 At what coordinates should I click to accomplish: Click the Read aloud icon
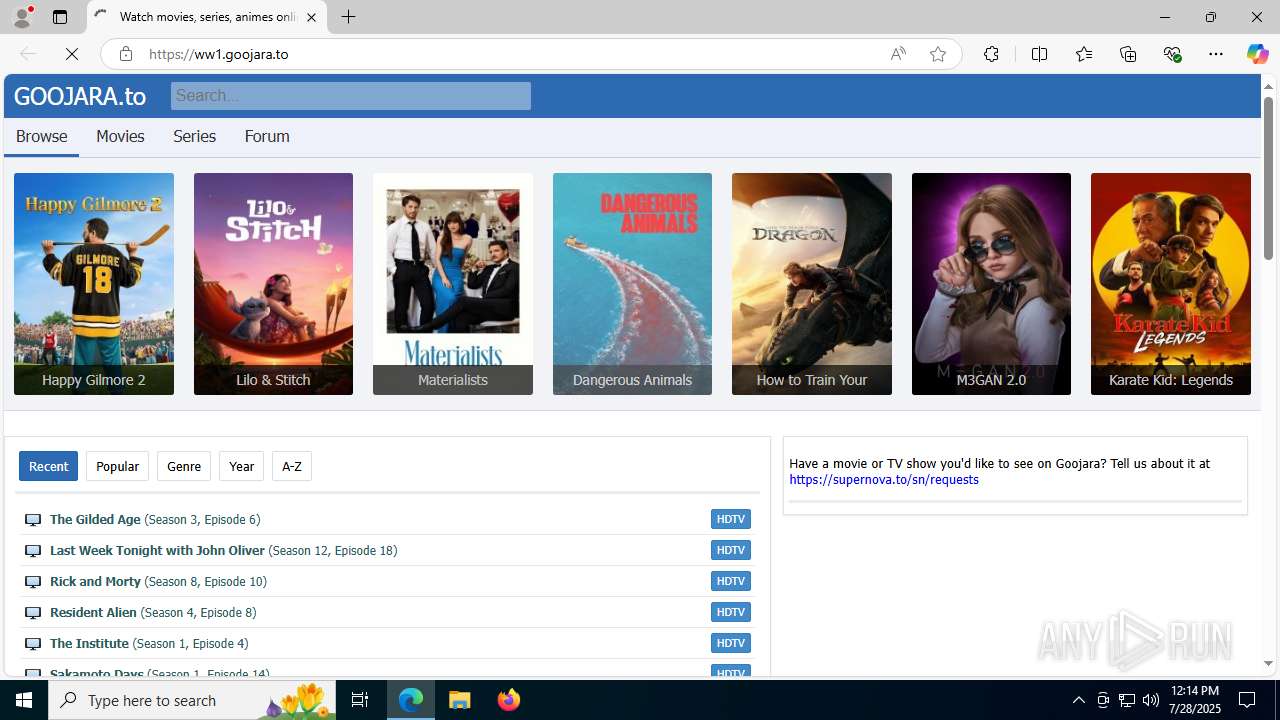click(x=898, y=54)
